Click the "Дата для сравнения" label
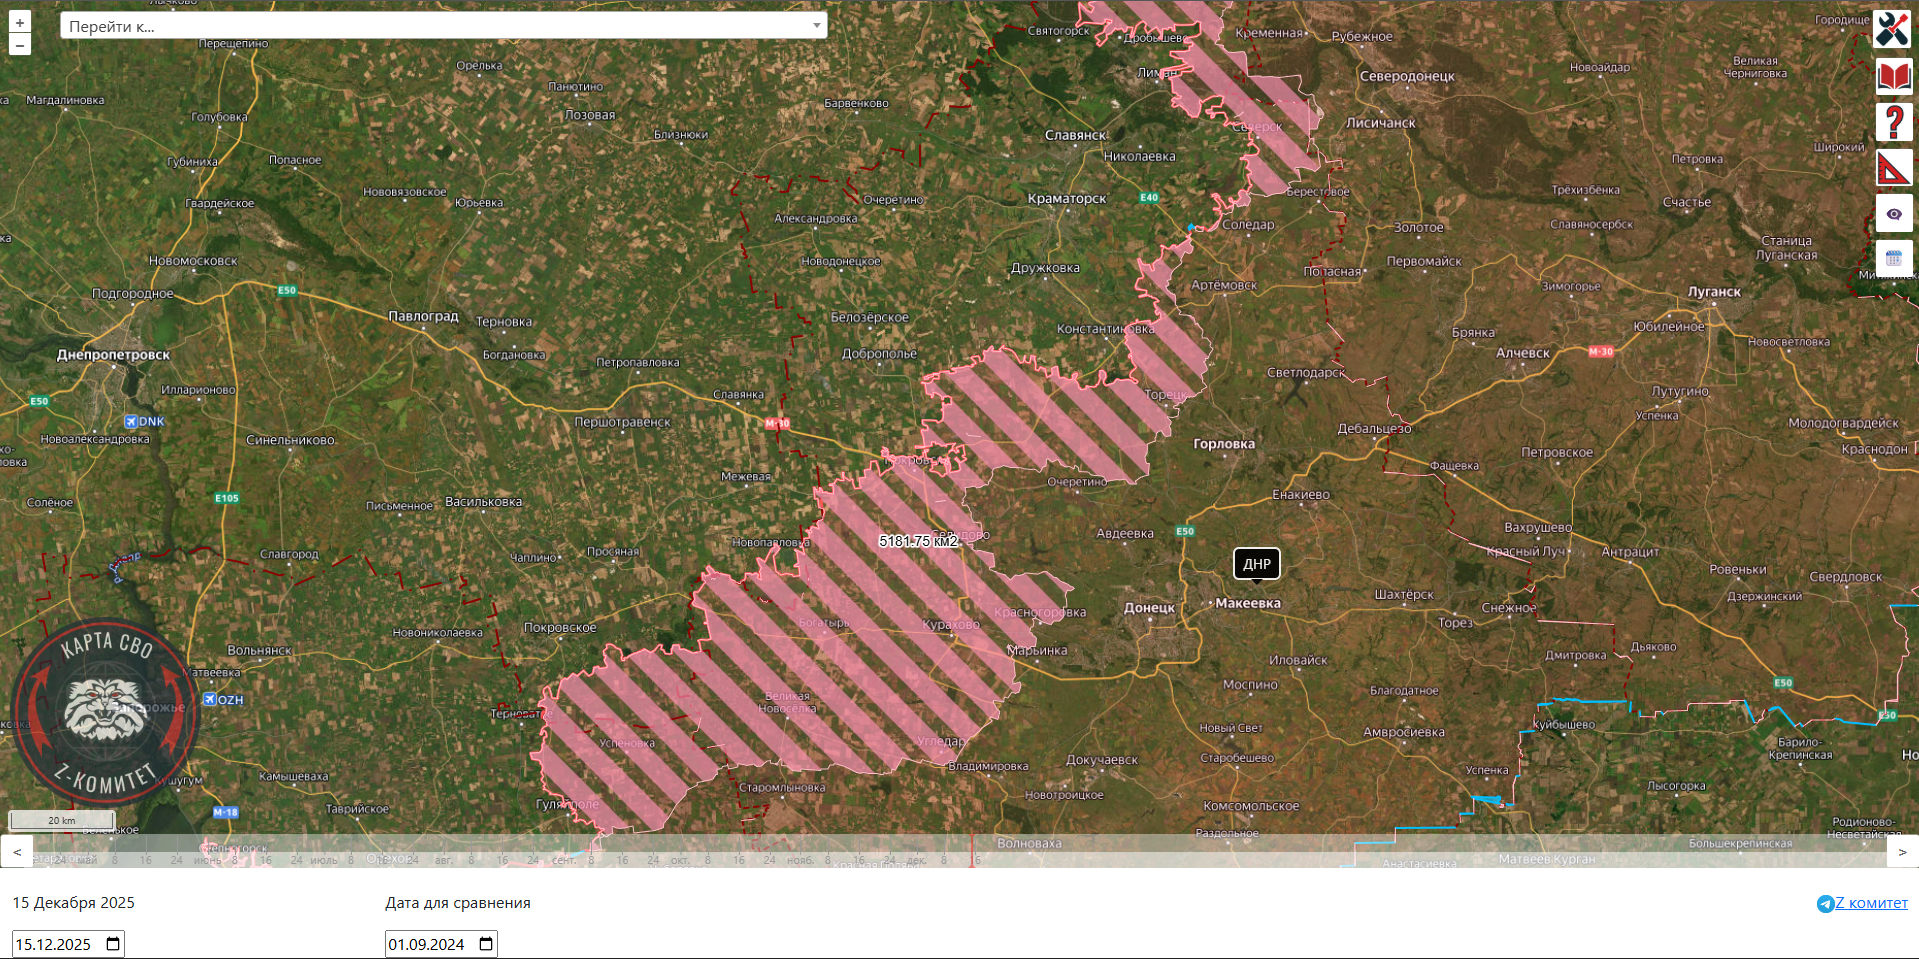Image resolution: width=1919 pixels, height=959 pixels. (458, 903)
